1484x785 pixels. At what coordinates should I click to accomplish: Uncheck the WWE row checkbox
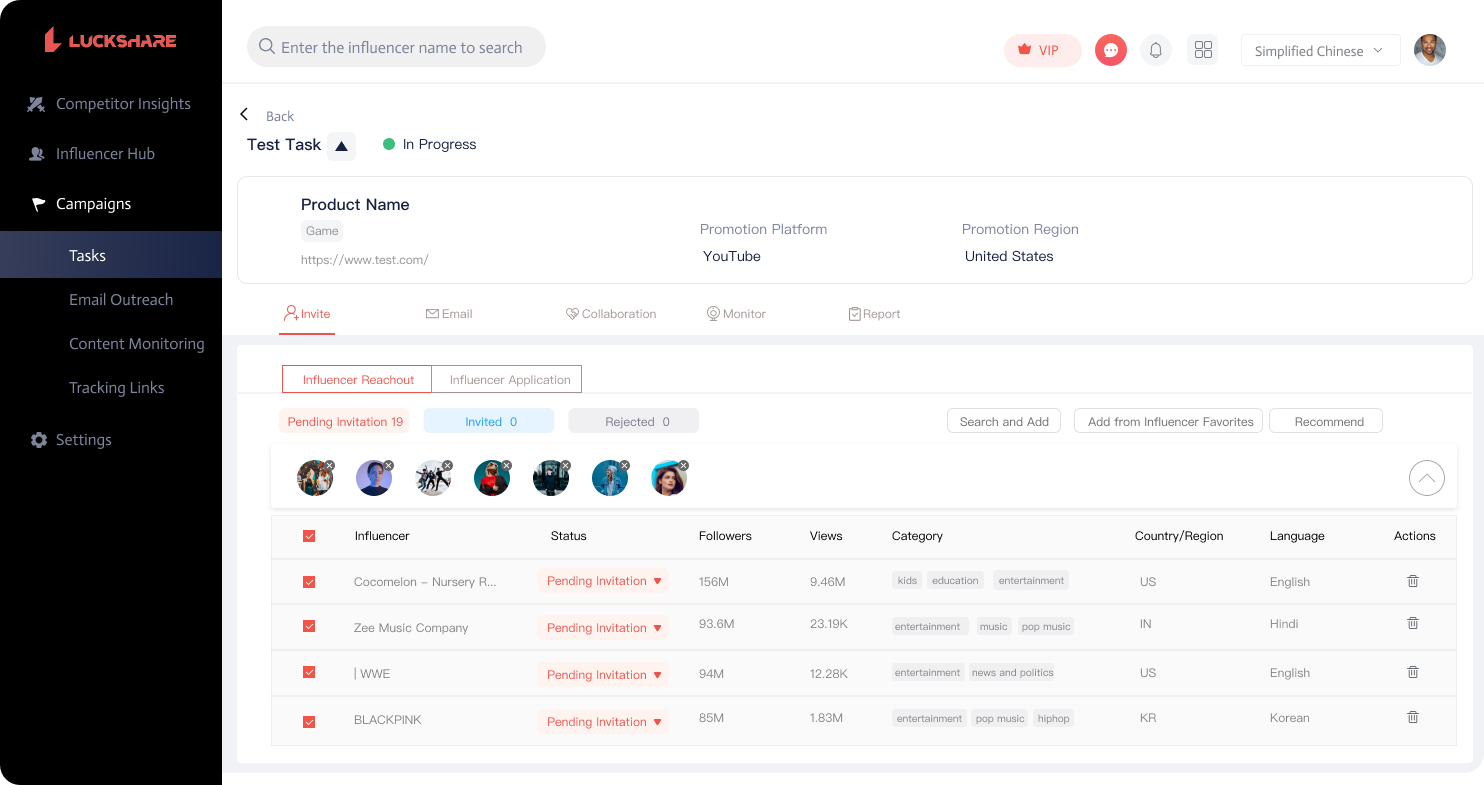pyautogui.click(x=309, y=673)
